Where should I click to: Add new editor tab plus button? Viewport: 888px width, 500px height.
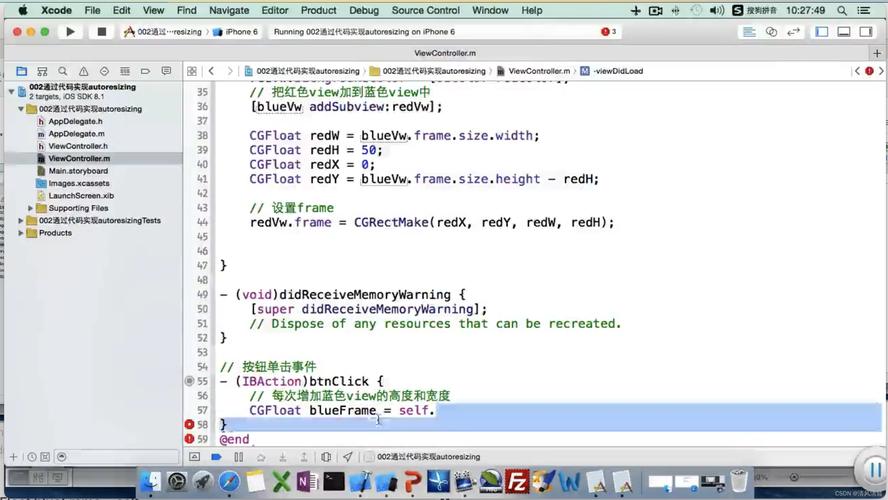(877, 53)
